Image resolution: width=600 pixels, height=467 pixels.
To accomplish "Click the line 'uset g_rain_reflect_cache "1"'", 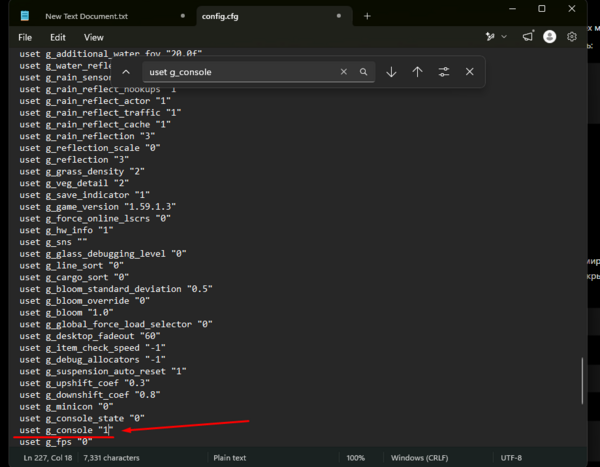I will tap(95, 124).
